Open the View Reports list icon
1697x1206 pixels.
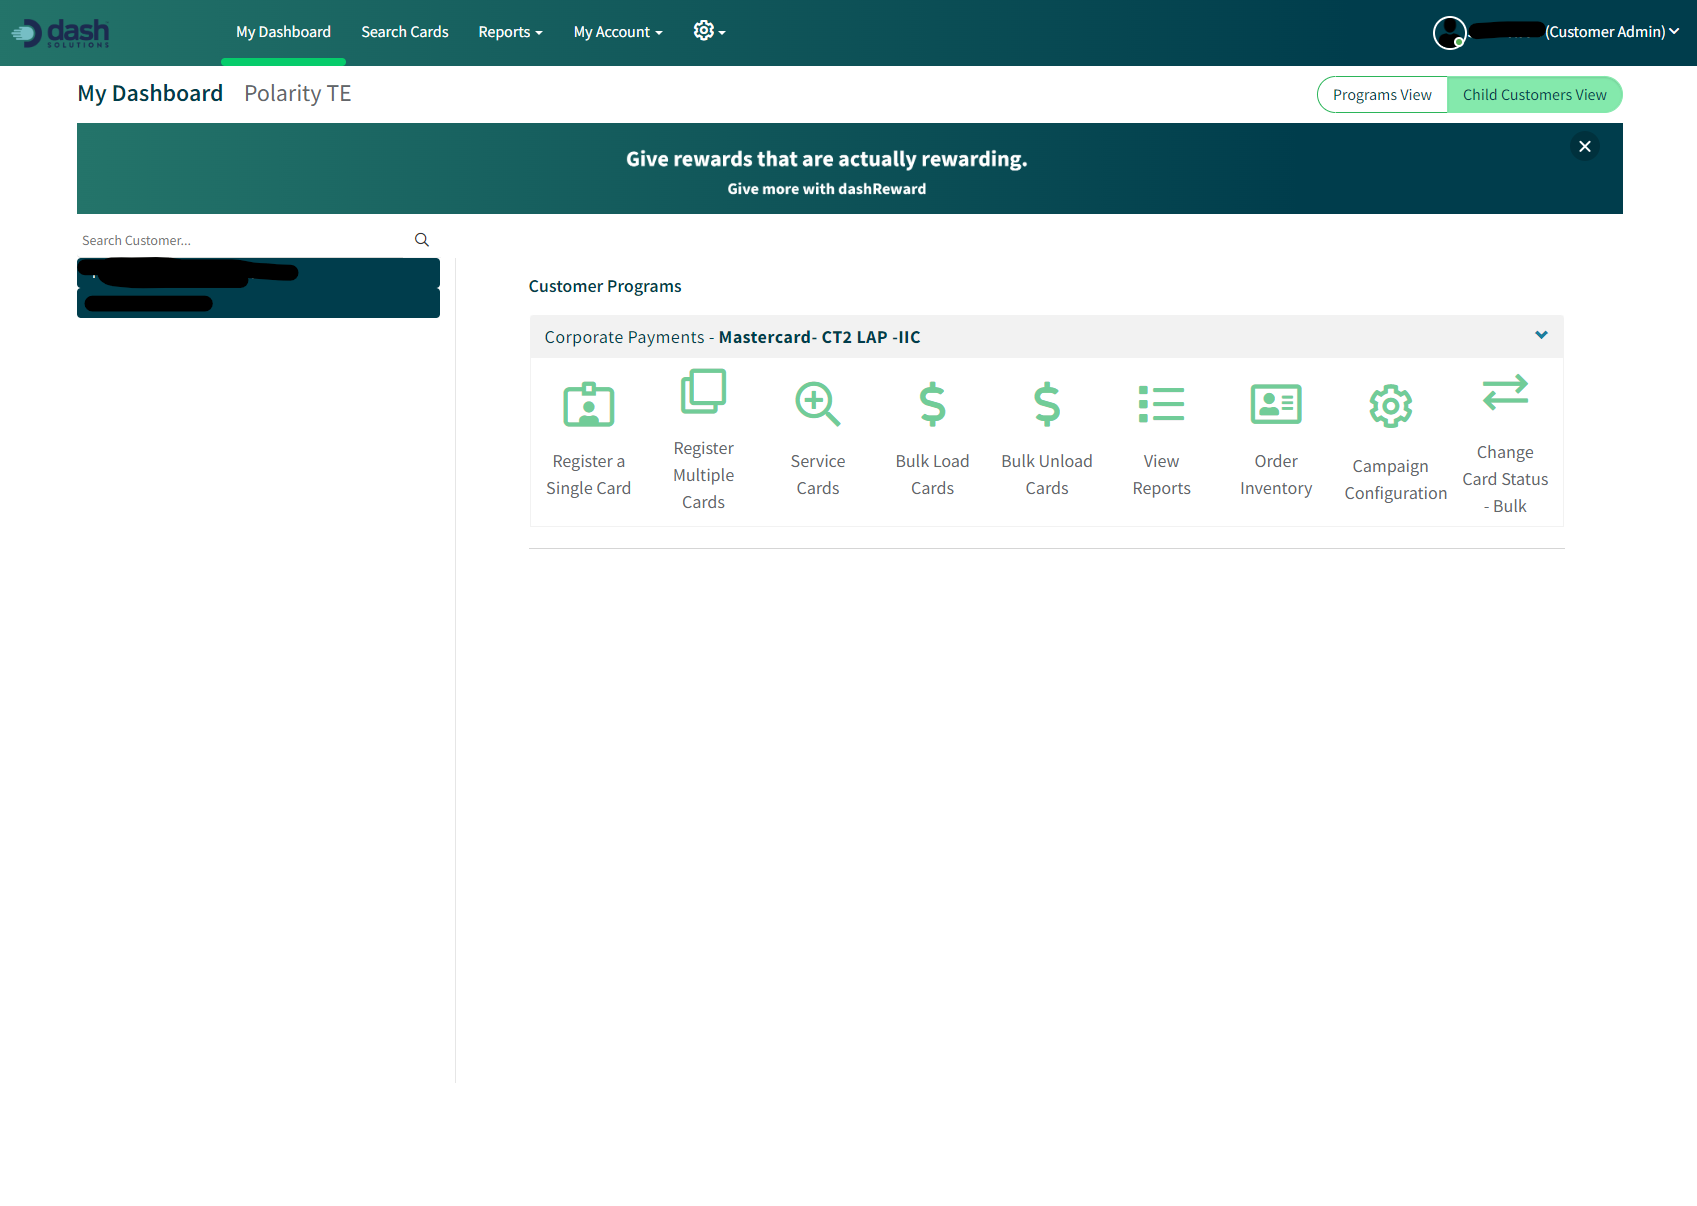(x=1161, y=405)
